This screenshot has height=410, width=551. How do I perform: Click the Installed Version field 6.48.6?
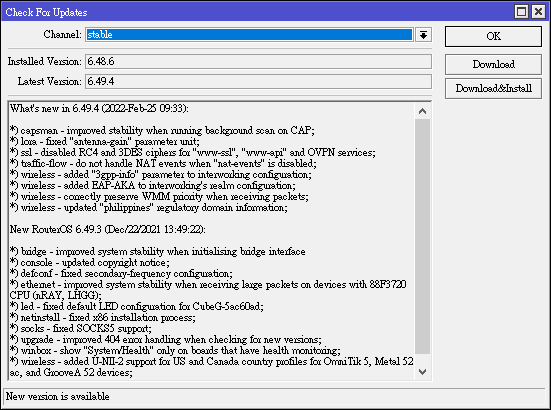(x=258, y=61)
